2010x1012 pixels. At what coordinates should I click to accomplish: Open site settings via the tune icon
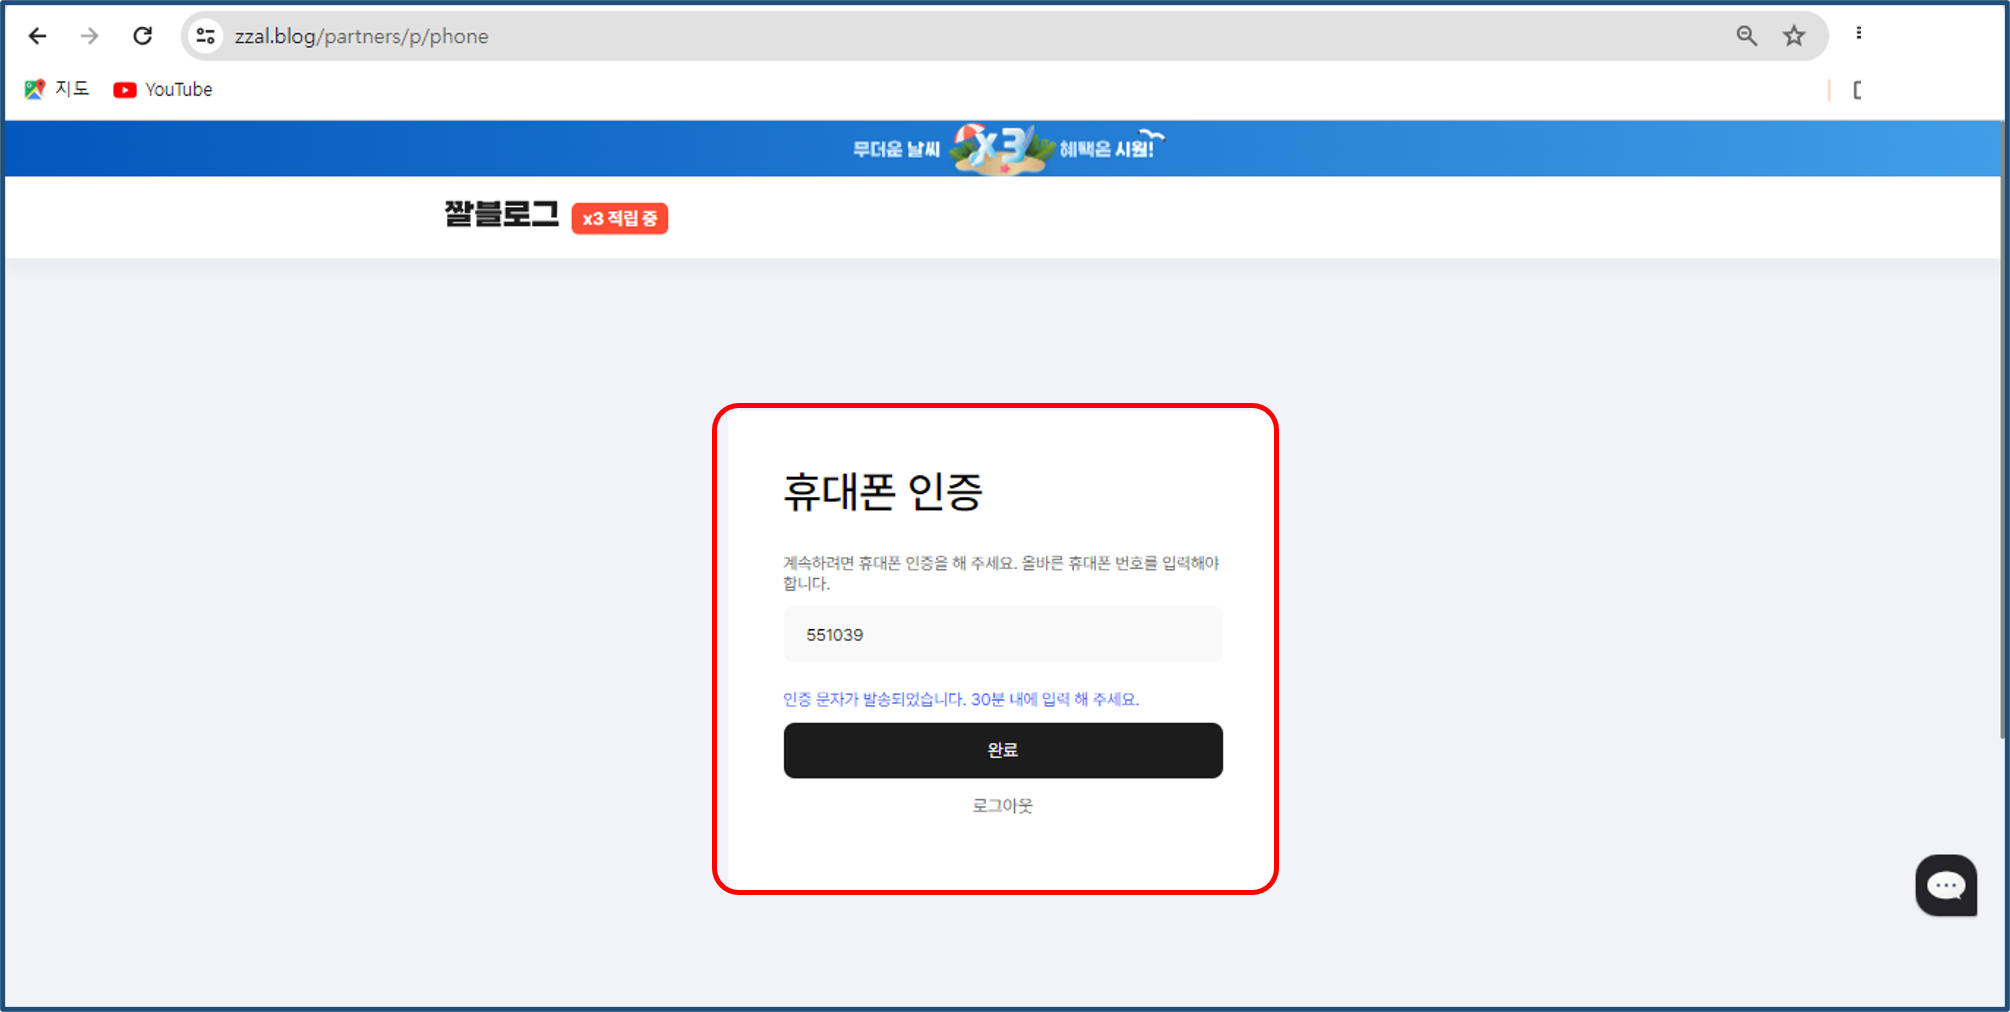click(205, 35)
